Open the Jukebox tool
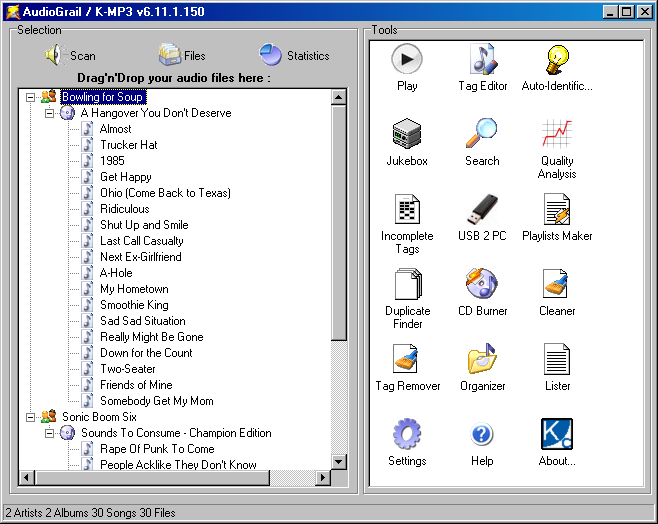Viewport: 658px width, 524px height. [x=407, y=142]
